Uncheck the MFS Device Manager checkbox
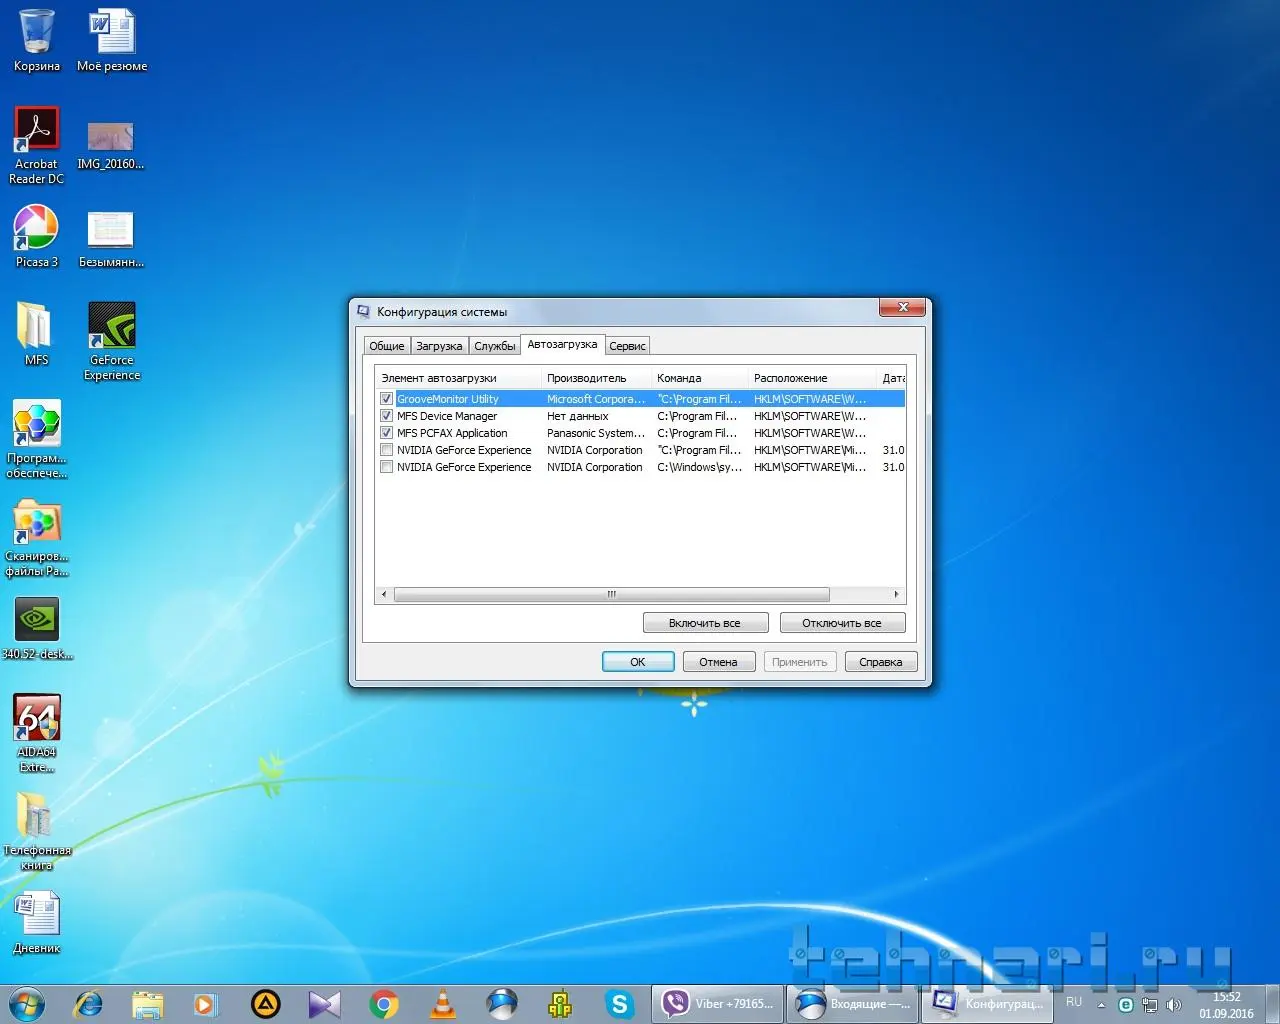This screenshot has width=1280, height=1024. 386,416
